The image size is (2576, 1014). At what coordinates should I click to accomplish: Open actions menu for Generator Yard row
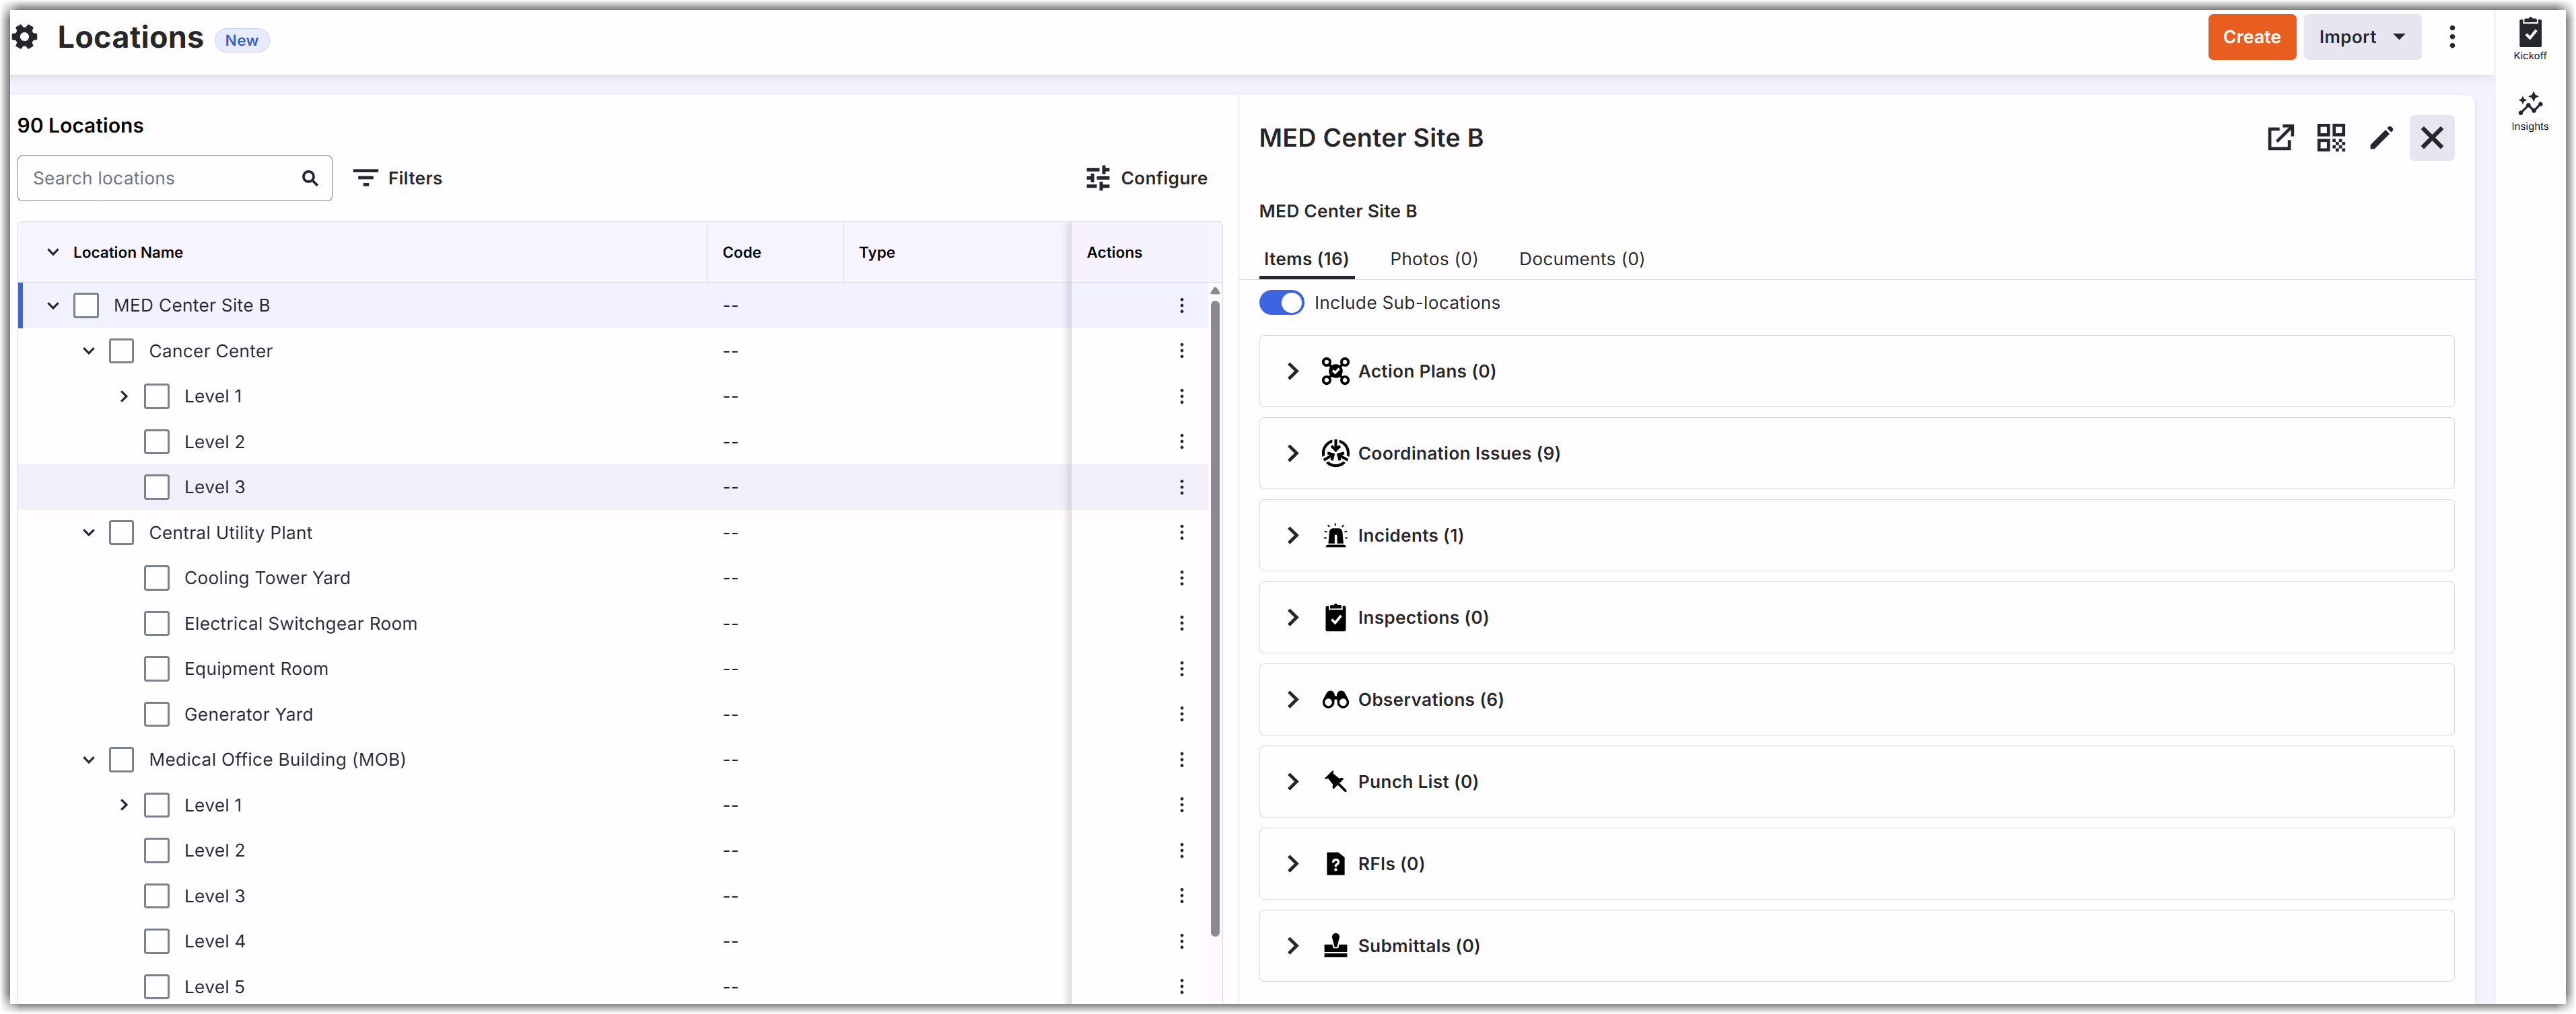[1181, 714]
